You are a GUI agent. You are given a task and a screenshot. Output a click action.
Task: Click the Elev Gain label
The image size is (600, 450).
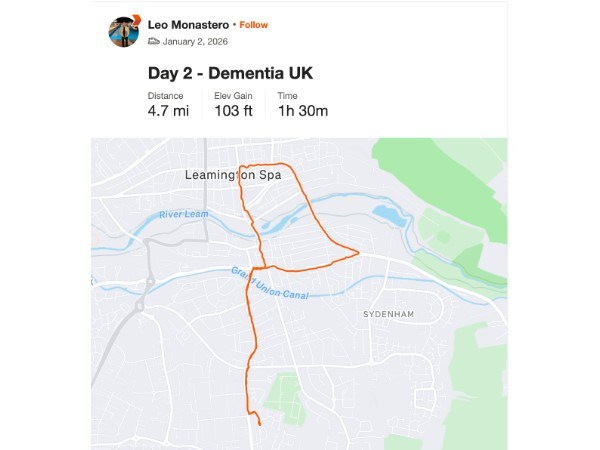point(232,96)
